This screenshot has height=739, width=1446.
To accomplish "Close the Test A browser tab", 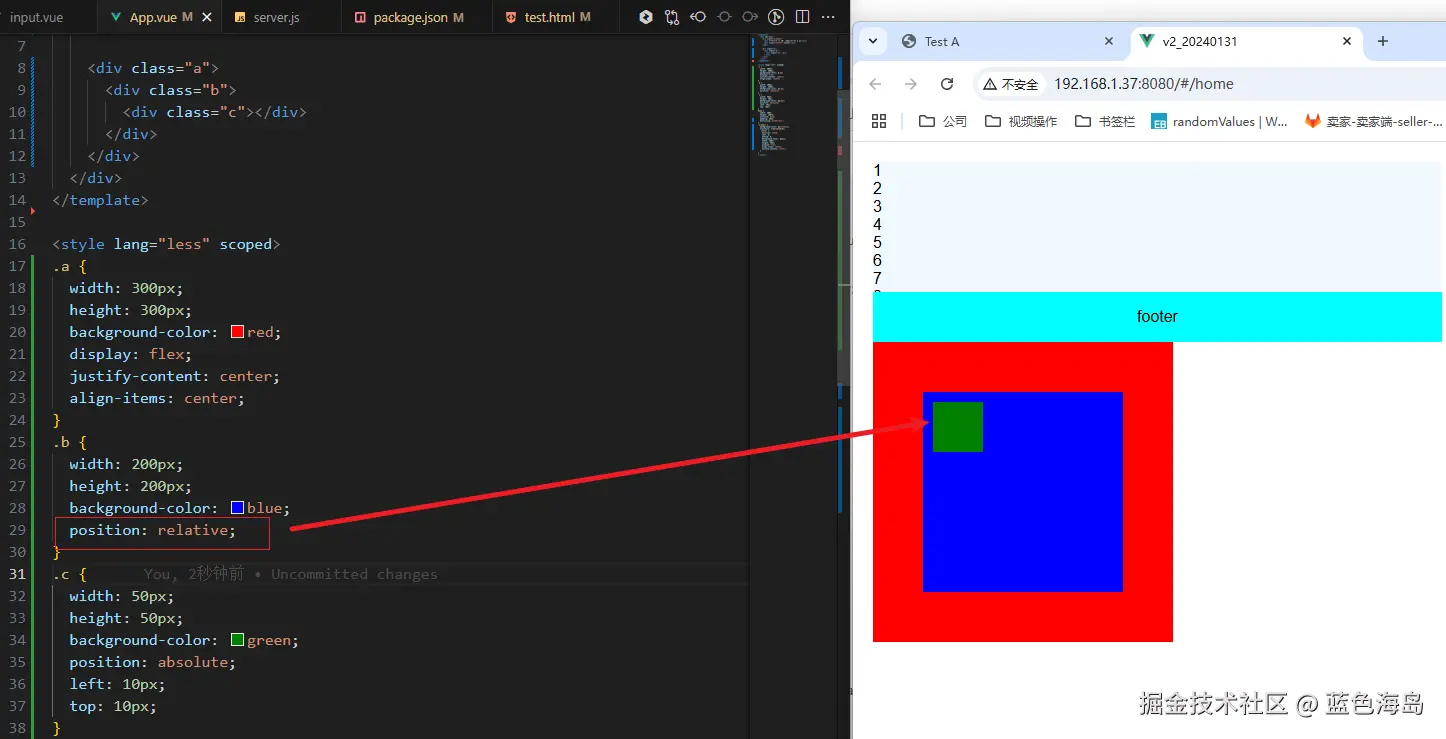I will [1108, 41].
